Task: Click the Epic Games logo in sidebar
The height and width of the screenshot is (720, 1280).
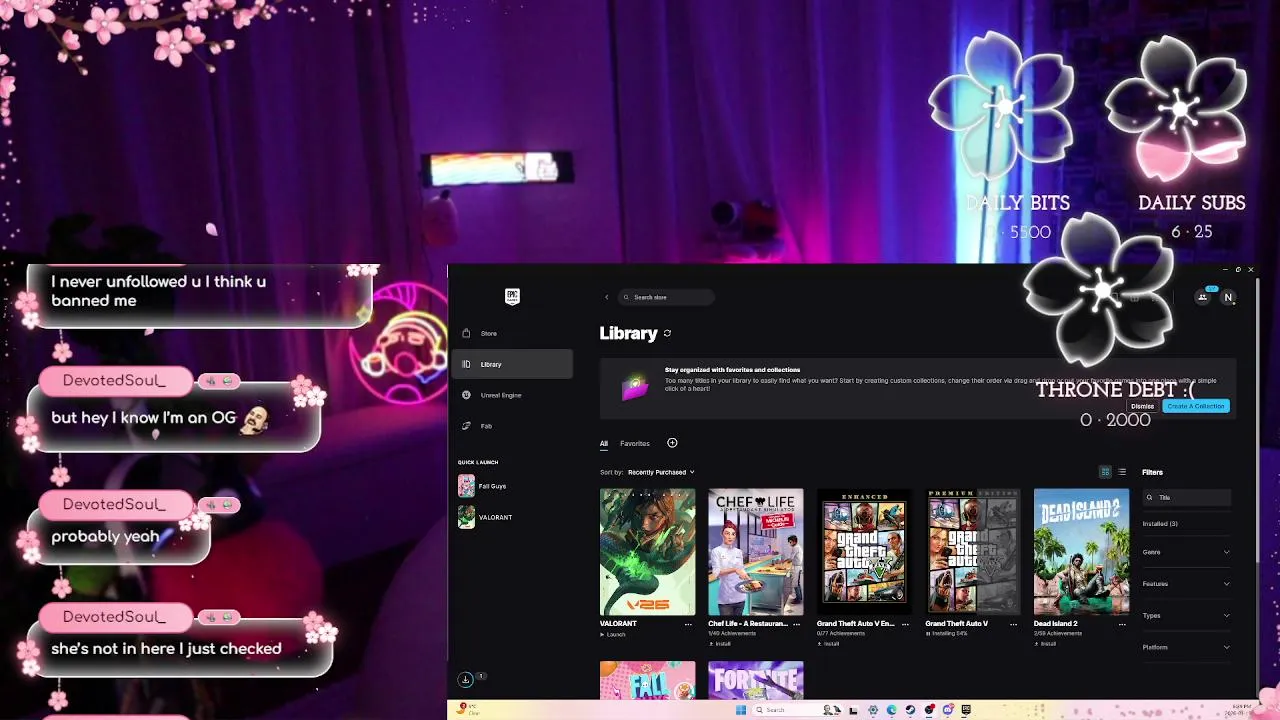Action: [x=512, y=296]
